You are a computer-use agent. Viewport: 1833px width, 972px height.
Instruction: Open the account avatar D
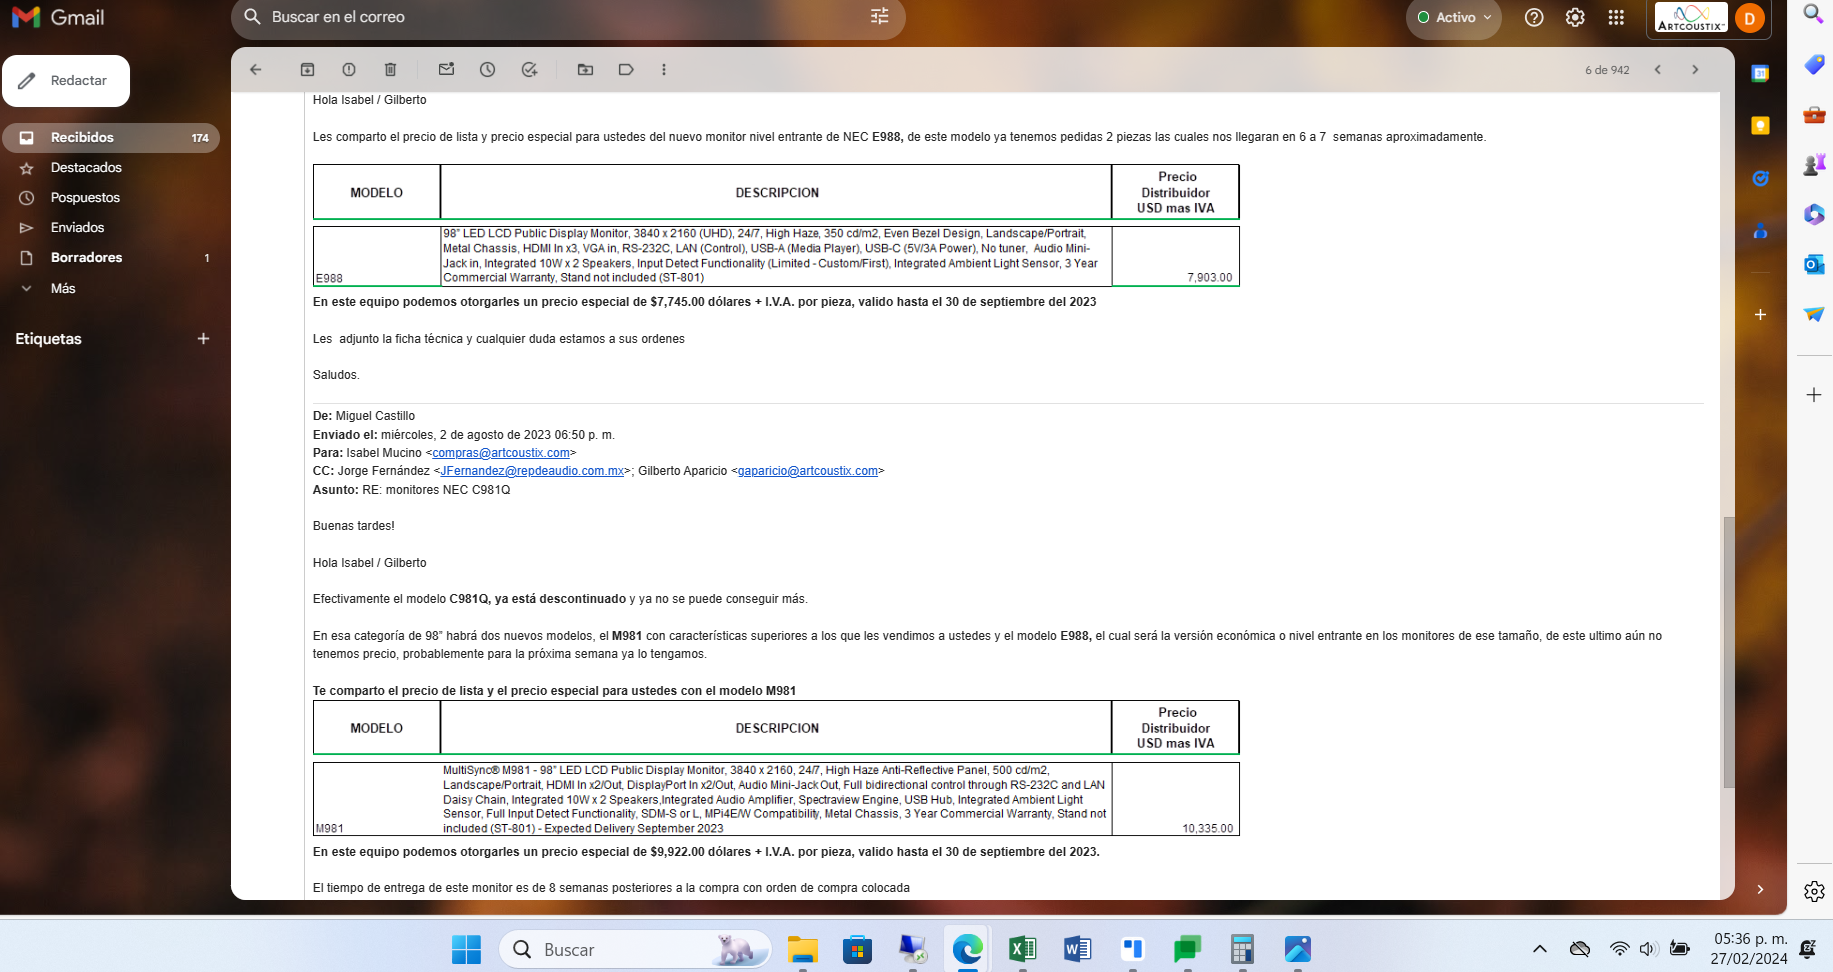pyautogui.click(x=1750, y=18)
